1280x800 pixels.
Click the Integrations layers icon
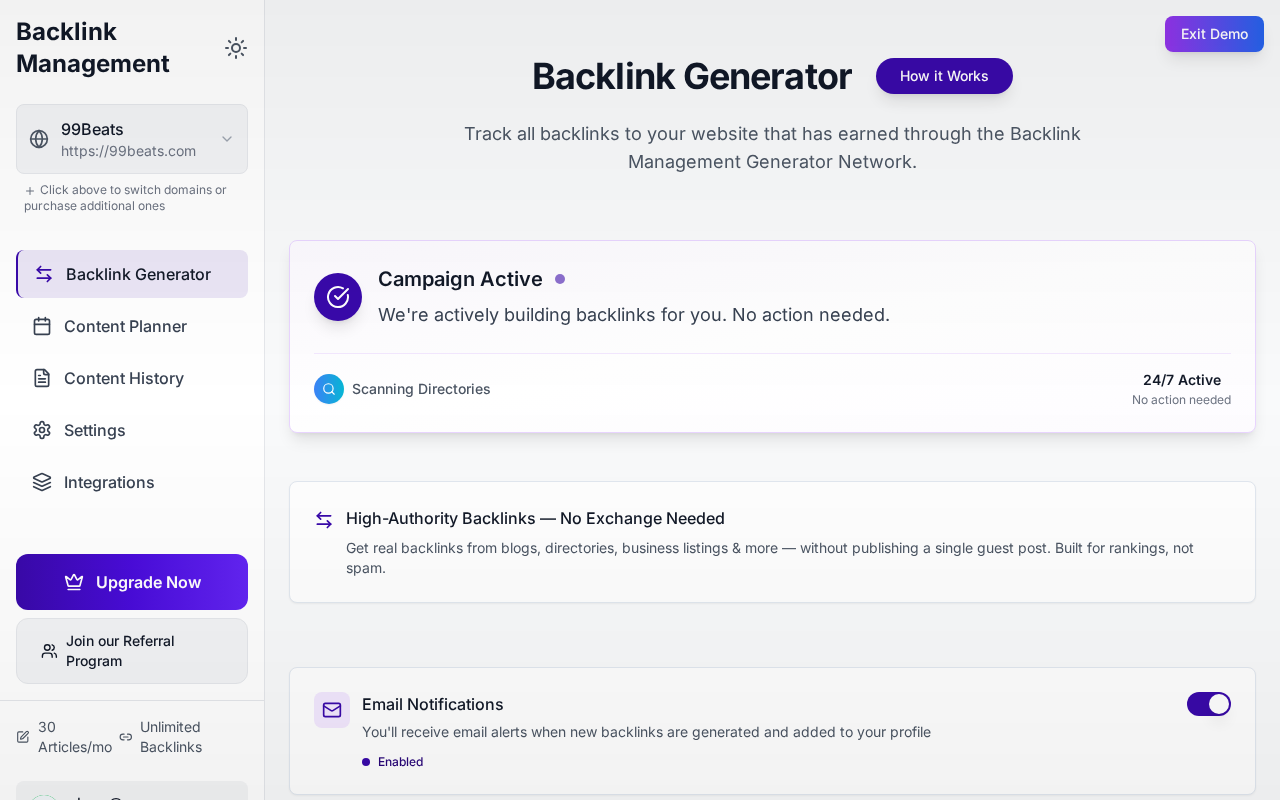coord(42,482)
